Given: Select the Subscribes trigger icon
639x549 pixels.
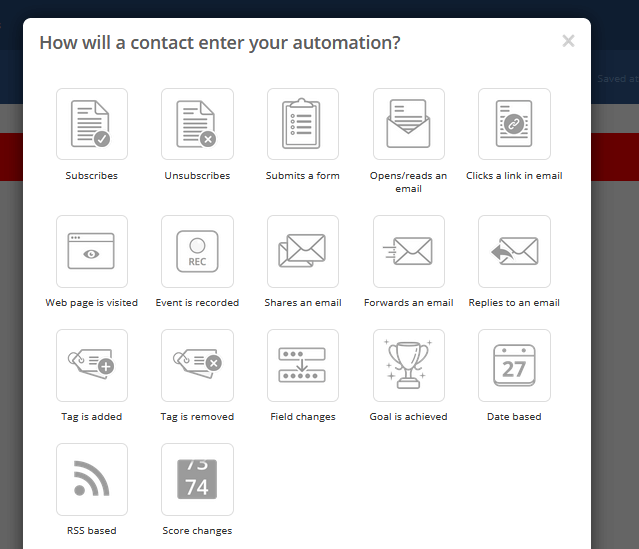Looking at the screenshot, I should click(x=92, y=124).
